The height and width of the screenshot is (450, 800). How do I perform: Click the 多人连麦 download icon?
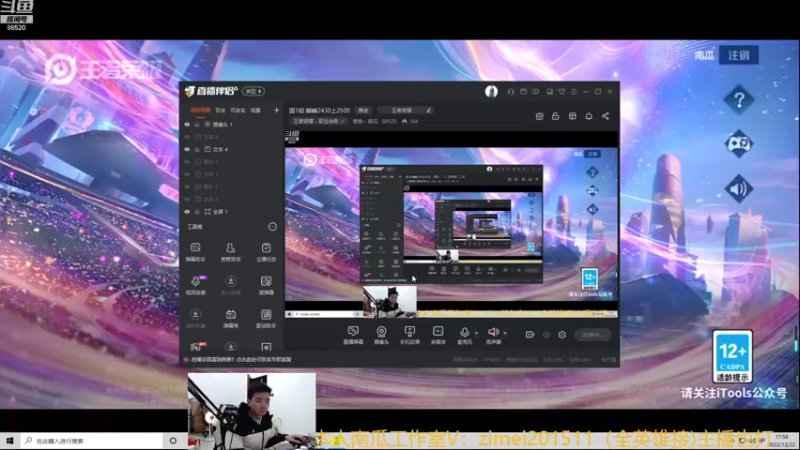pos(231,281)
